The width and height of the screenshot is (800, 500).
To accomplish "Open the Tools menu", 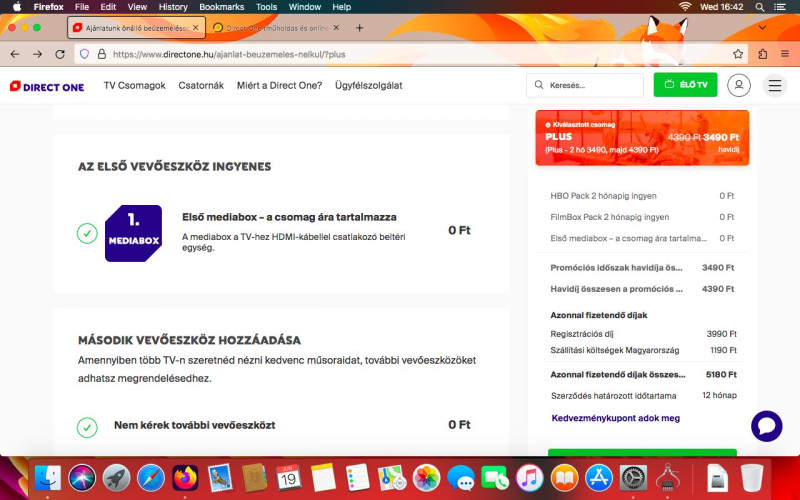I will (x=266, y=7).
